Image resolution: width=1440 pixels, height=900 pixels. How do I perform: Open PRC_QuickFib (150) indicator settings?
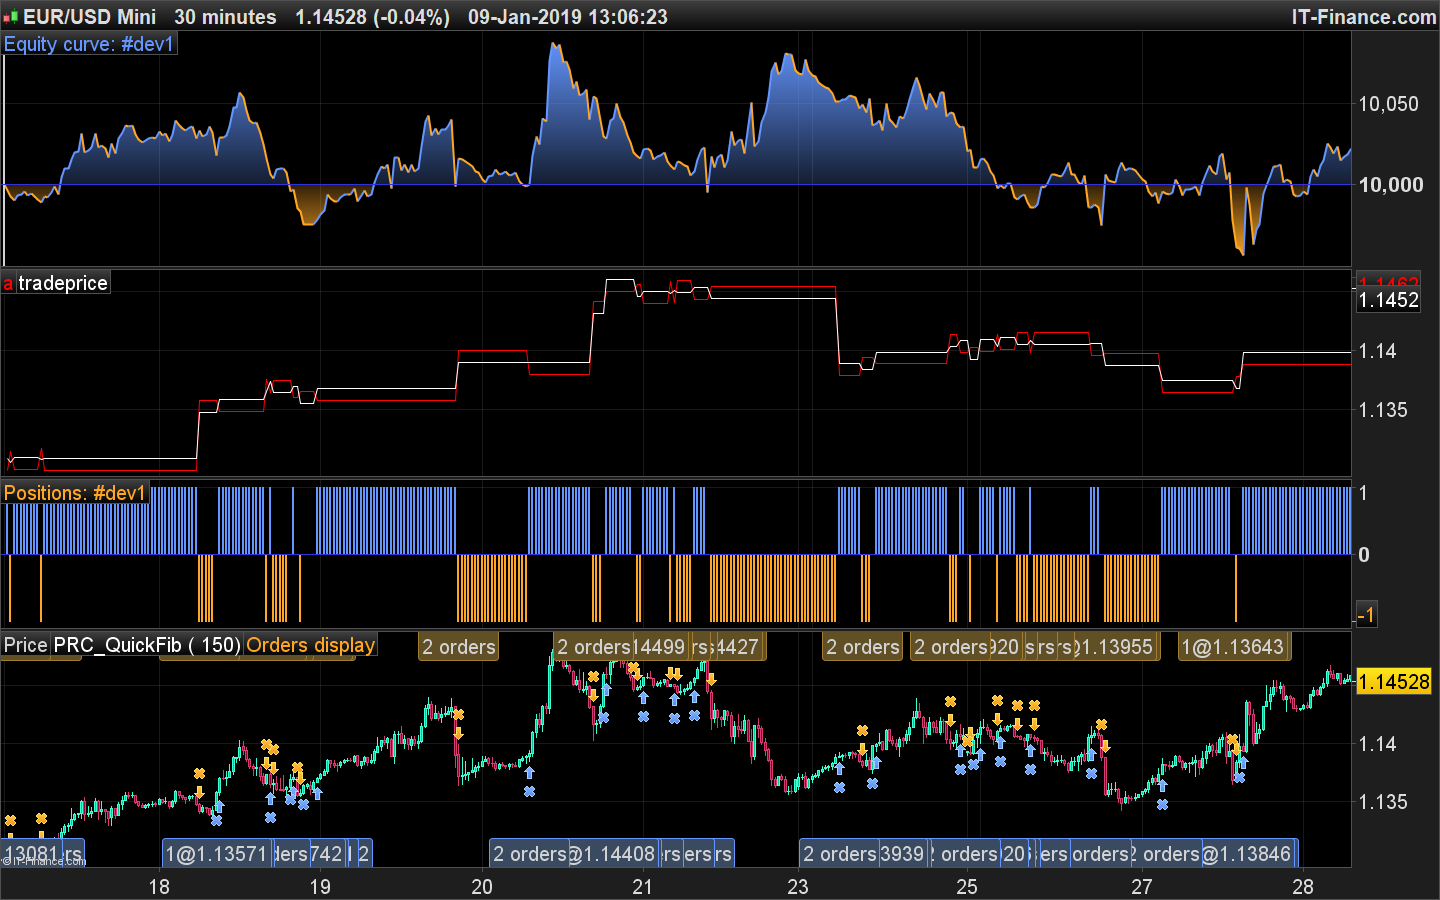coord(147,645)
